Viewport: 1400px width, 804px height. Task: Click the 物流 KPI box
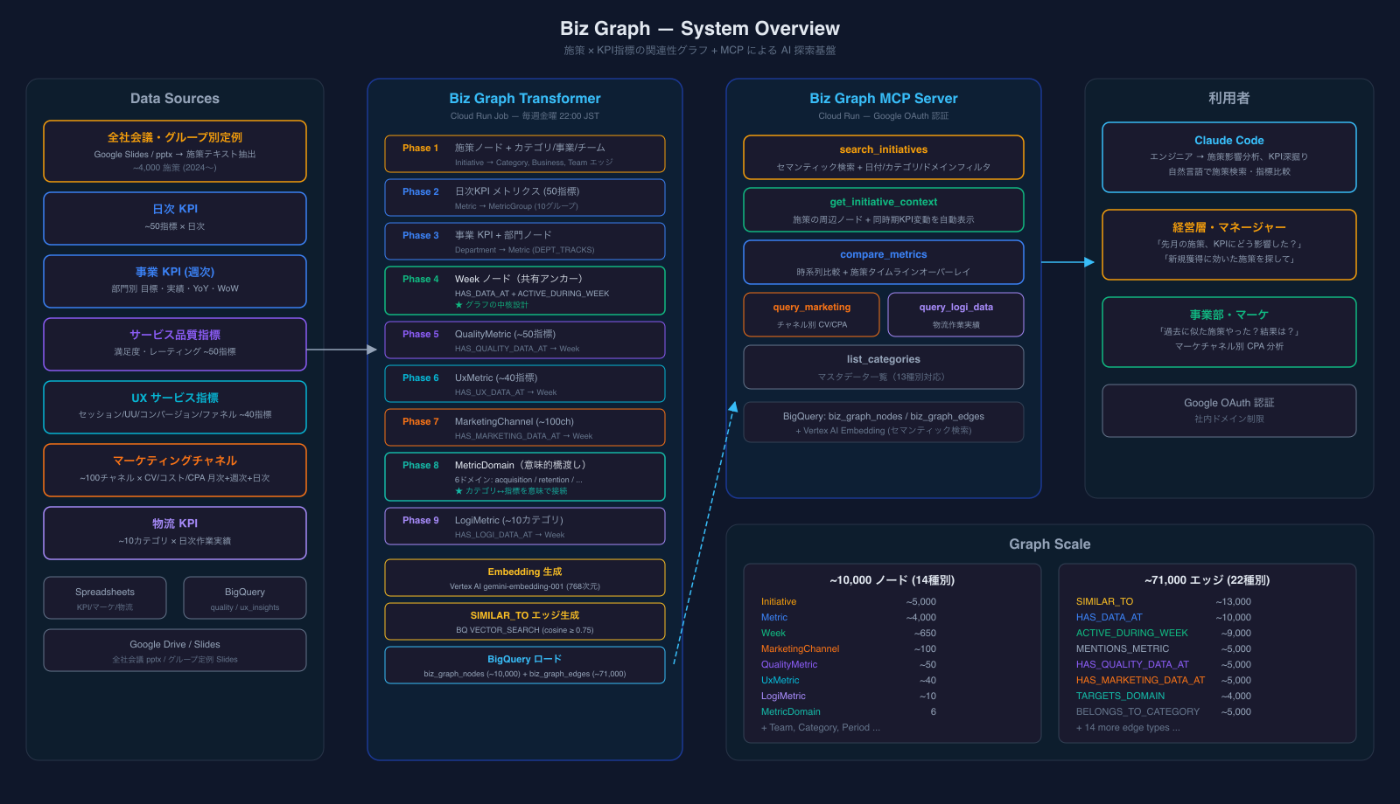coord(175,533)
